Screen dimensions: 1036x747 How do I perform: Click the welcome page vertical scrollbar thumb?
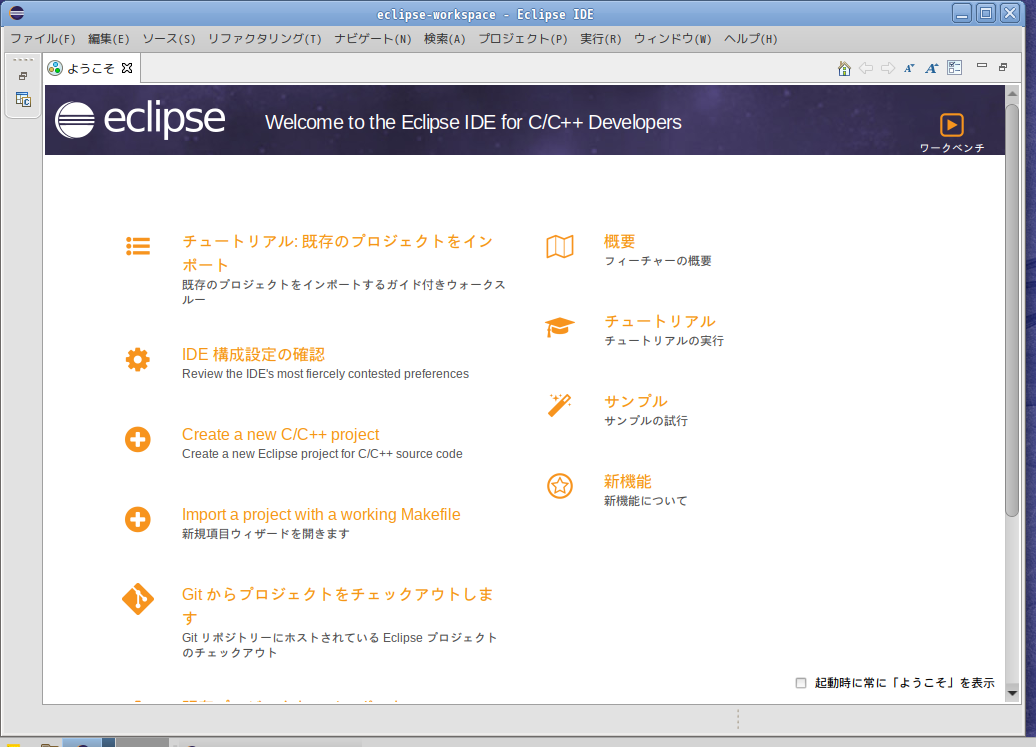pos(1012,310)
